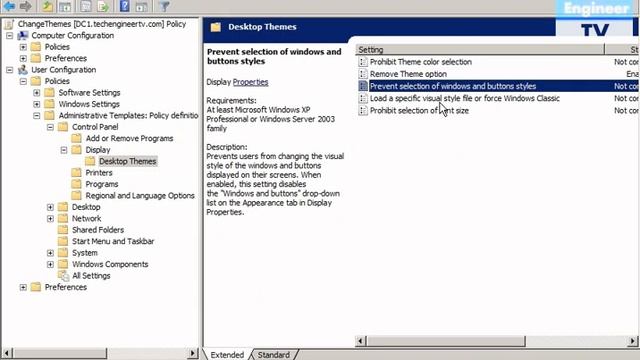Collapse Policies under User Configuration
Viewport: 640px width, 360px height.
23,81
